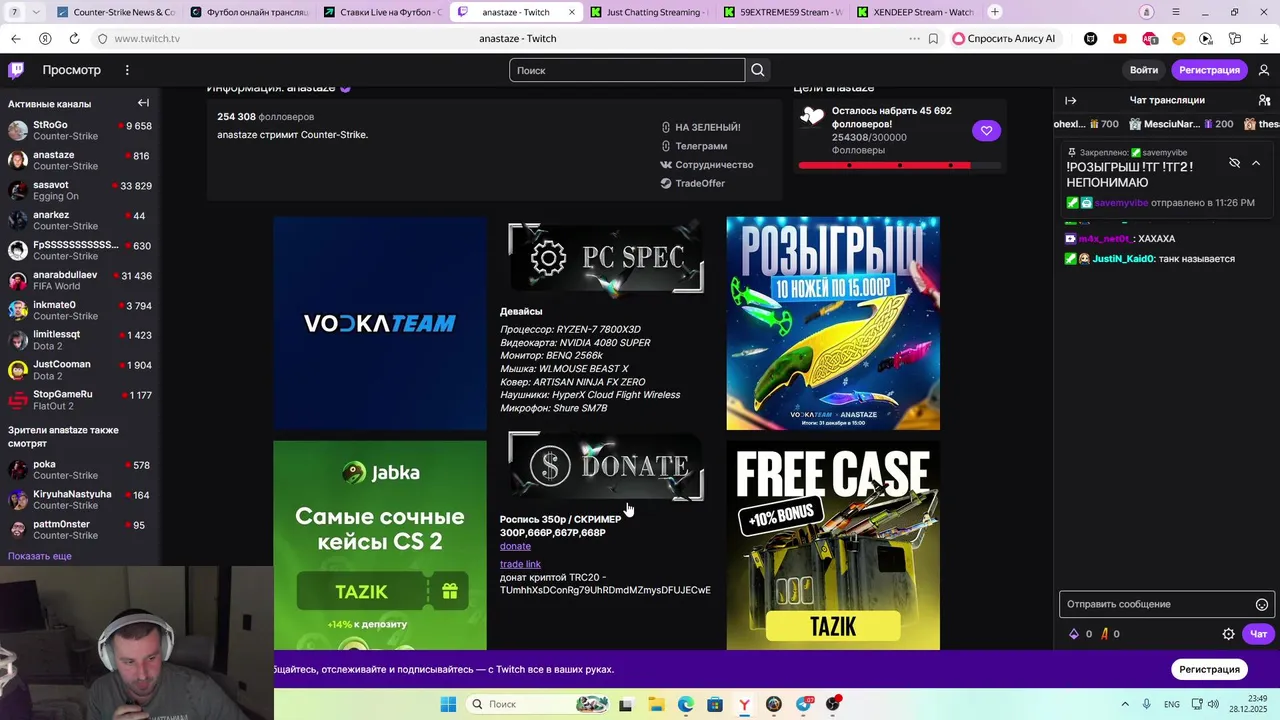Open chat settings gear
This screenshot has height=720, width=1280.
pos(1229,634)
